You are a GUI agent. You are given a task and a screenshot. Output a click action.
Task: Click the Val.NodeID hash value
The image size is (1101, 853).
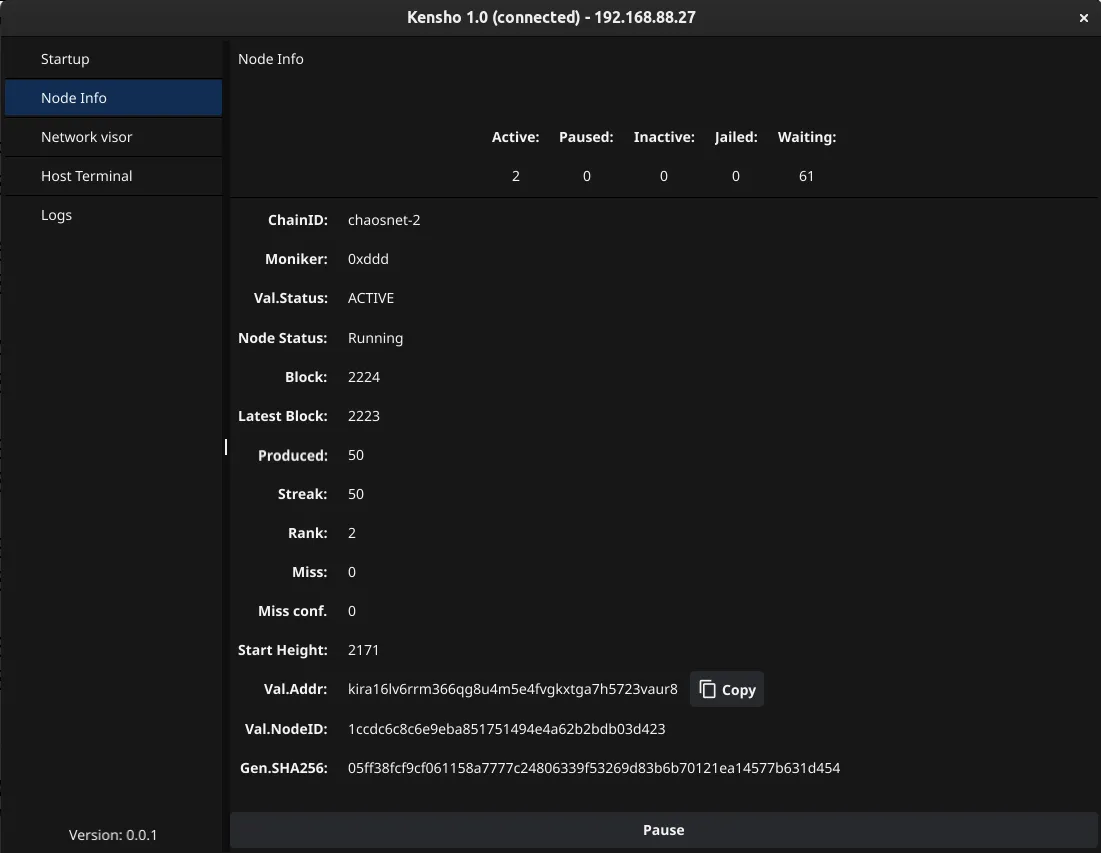click(x=506, y=729)
